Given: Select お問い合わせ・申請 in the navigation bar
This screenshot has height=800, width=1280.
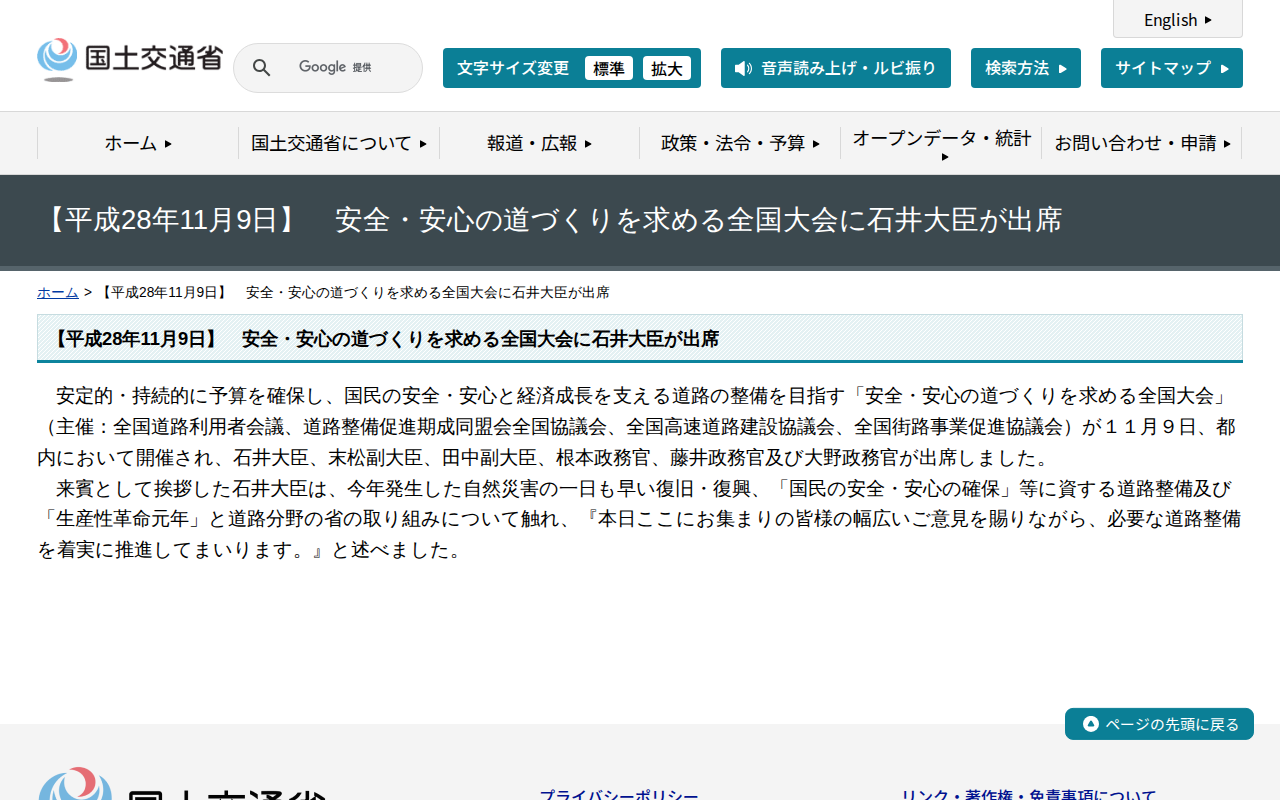Looking at the screenshot, I should pyautogui.click(x=1141, y=143).
